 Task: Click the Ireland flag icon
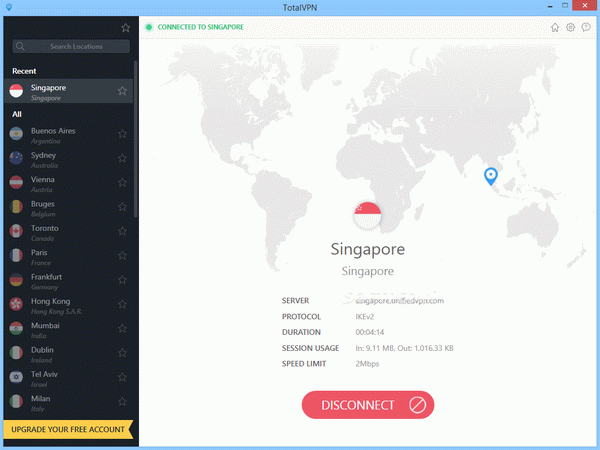pyautogui.click(x=16, y=353)
